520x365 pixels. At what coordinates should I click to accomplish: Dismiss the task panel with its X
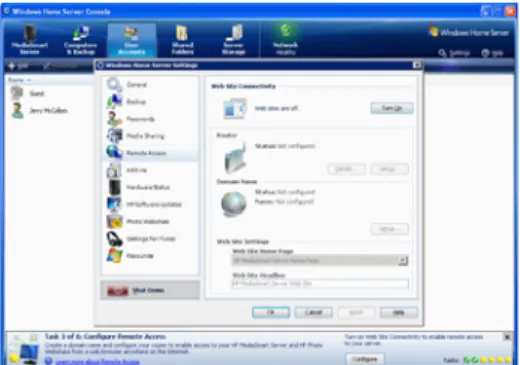pyautogui.click(x=507, y=337)
